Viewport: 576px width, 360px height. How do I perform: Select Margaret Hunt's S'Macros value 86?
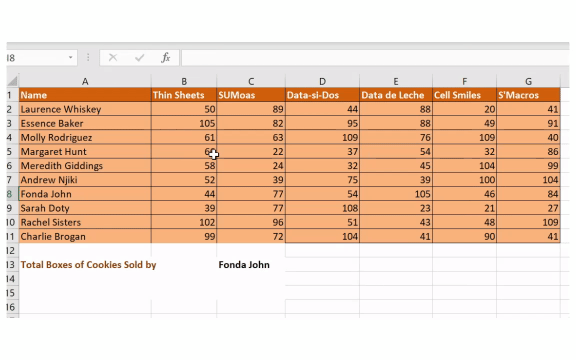click(528, 152)
